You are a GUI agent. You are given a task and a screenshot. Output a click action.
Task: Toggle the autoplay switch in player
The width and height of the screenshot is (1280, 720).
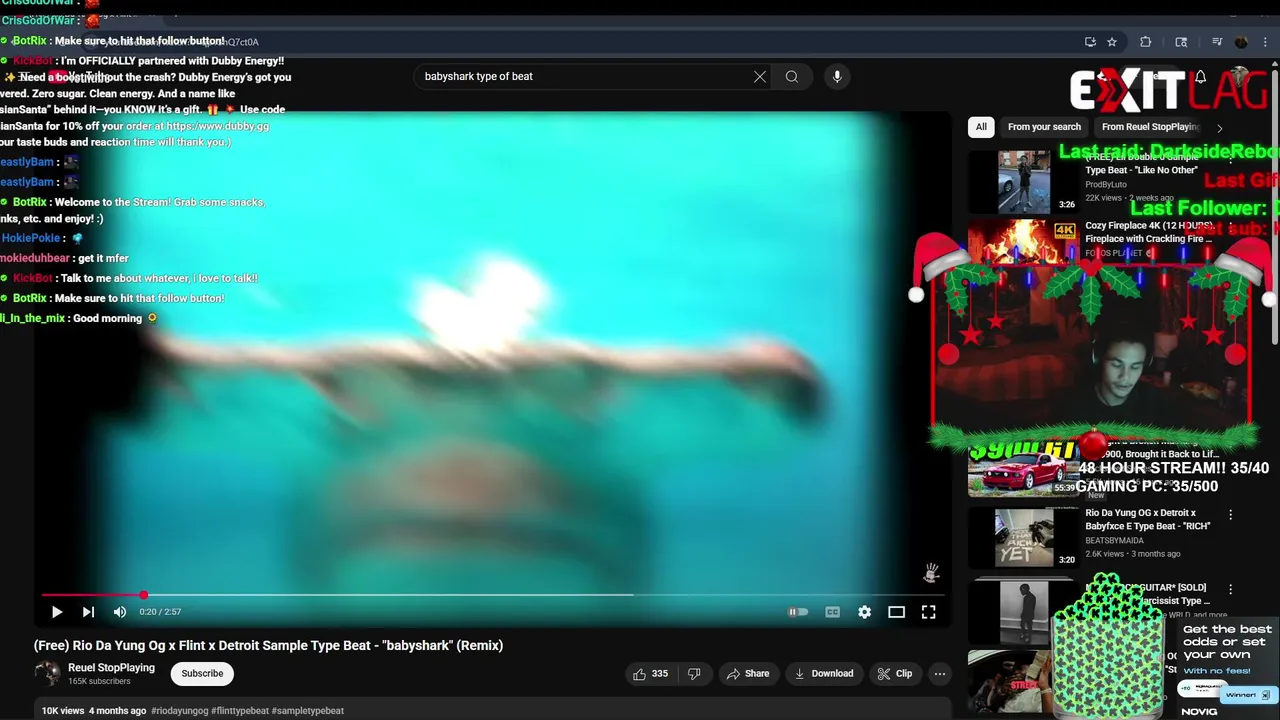pos(798,612)
